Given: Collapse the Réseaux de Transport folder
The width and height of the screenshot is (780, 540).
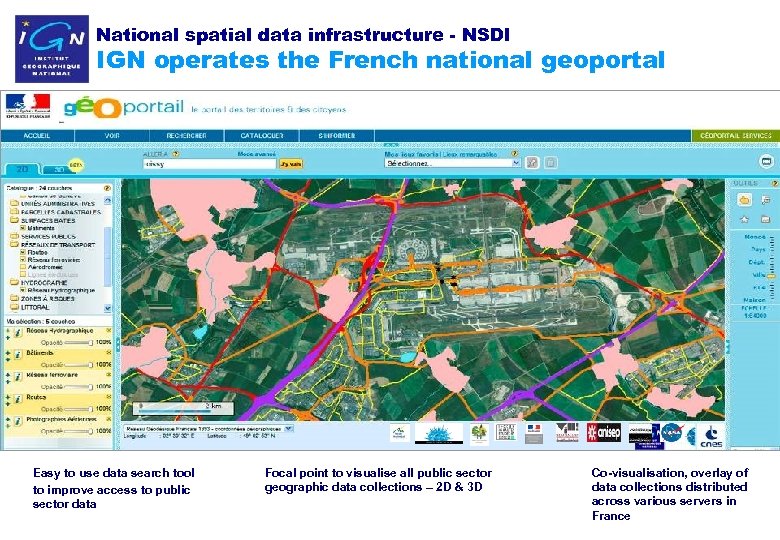Looking at the screenshot, I should tap(14, 245).
